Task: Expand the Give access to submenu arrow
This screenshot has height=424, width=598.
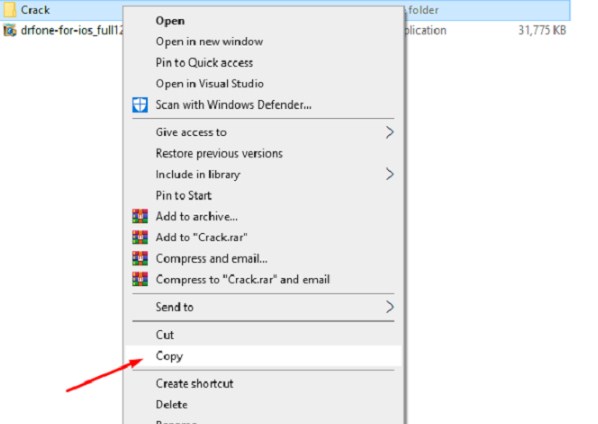Action: [x=389, y=132]
